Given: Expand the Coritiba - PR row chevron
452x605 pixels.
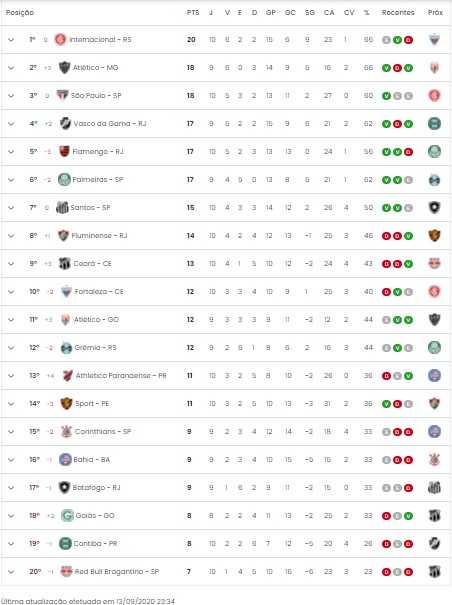Looking at the screenshot, I should [x=11, y=544].
